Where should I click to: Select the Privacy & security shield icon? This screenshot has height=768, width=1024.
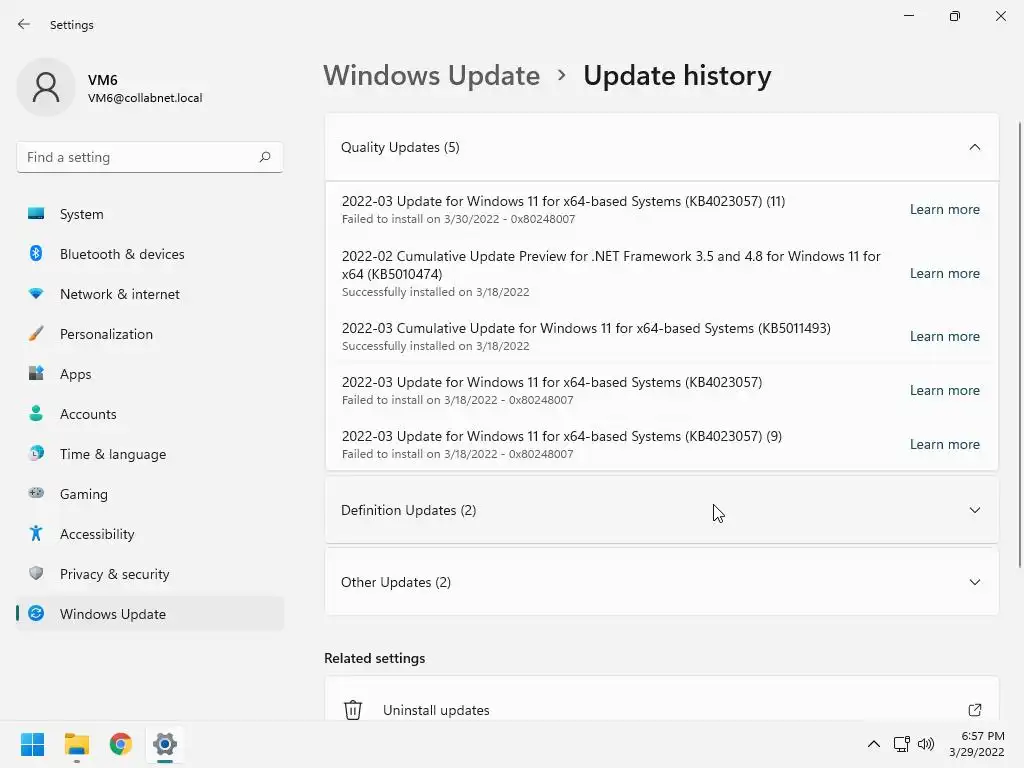[36, 573]
